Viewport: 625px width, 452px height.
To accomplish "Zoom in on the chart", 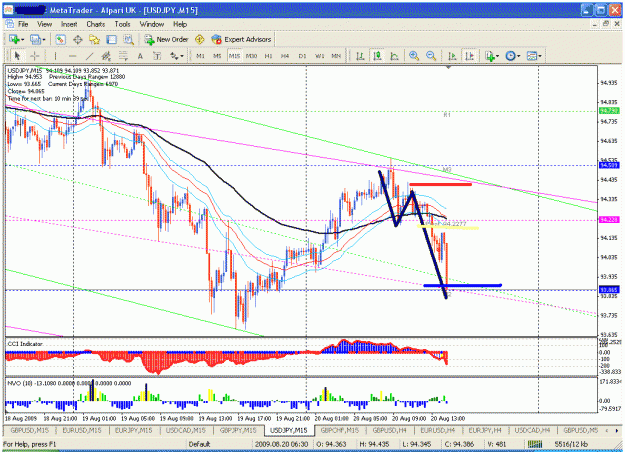I will 414,56.
